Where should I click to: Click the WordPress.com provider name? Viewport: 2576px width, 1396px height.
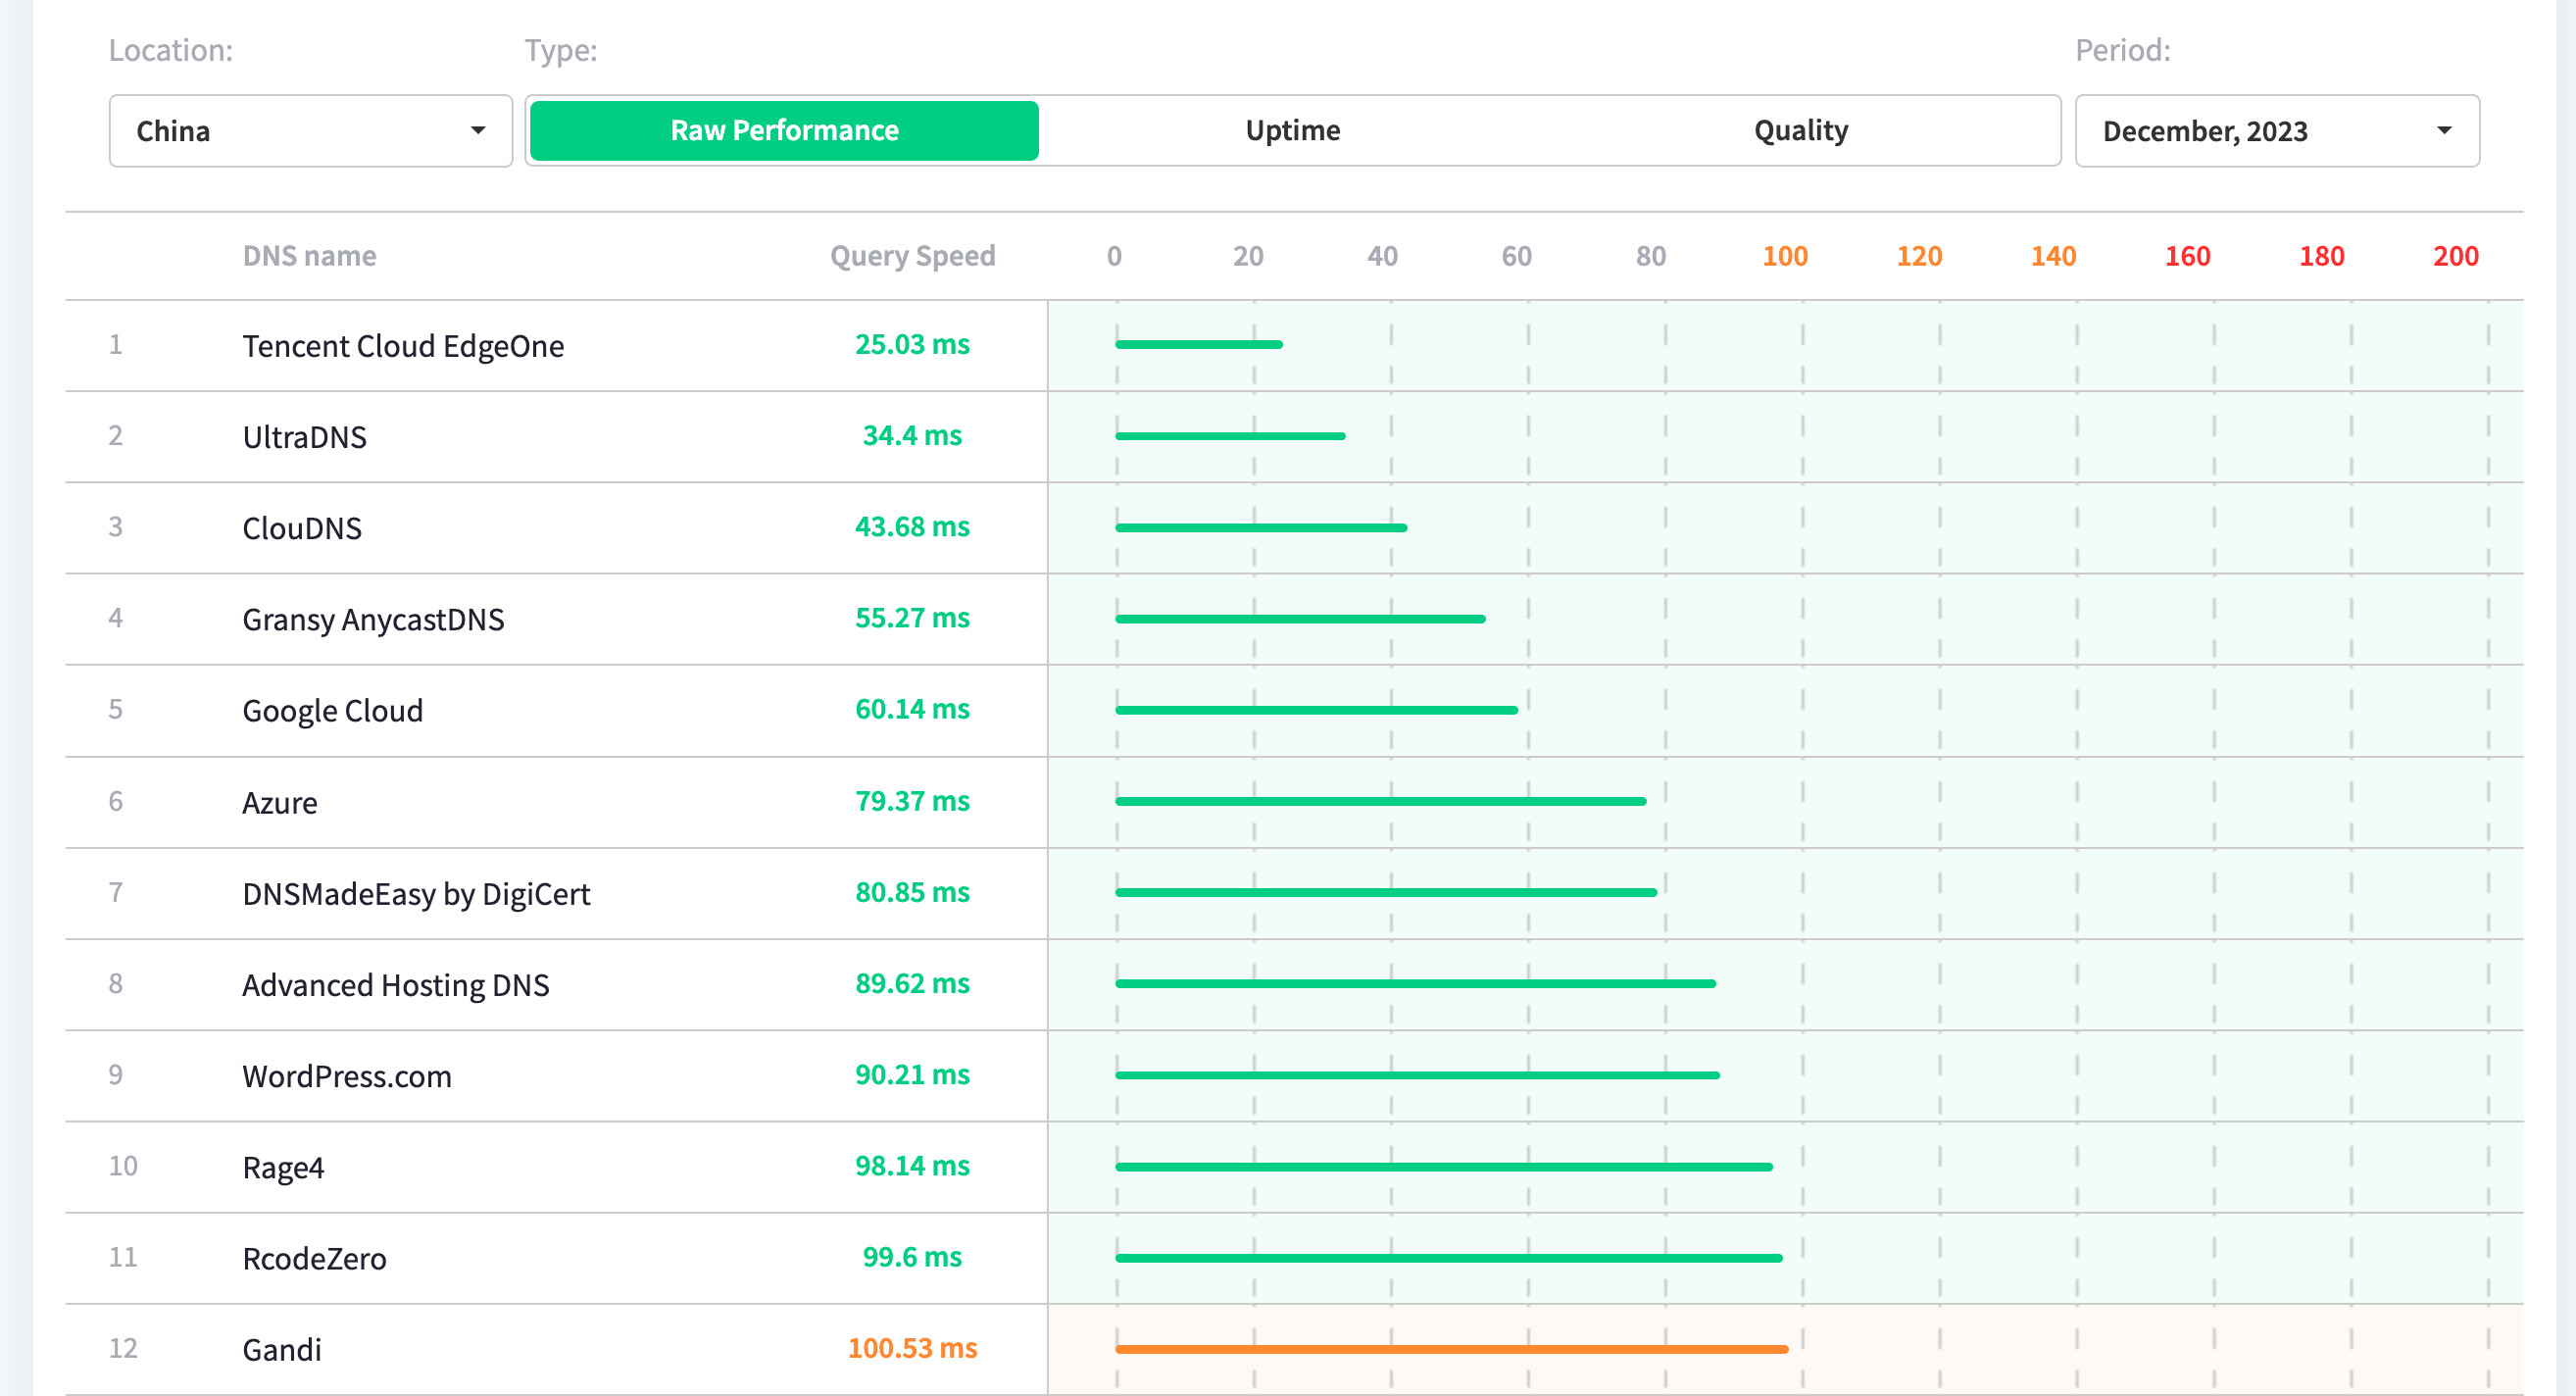(x=347, y=1076)
